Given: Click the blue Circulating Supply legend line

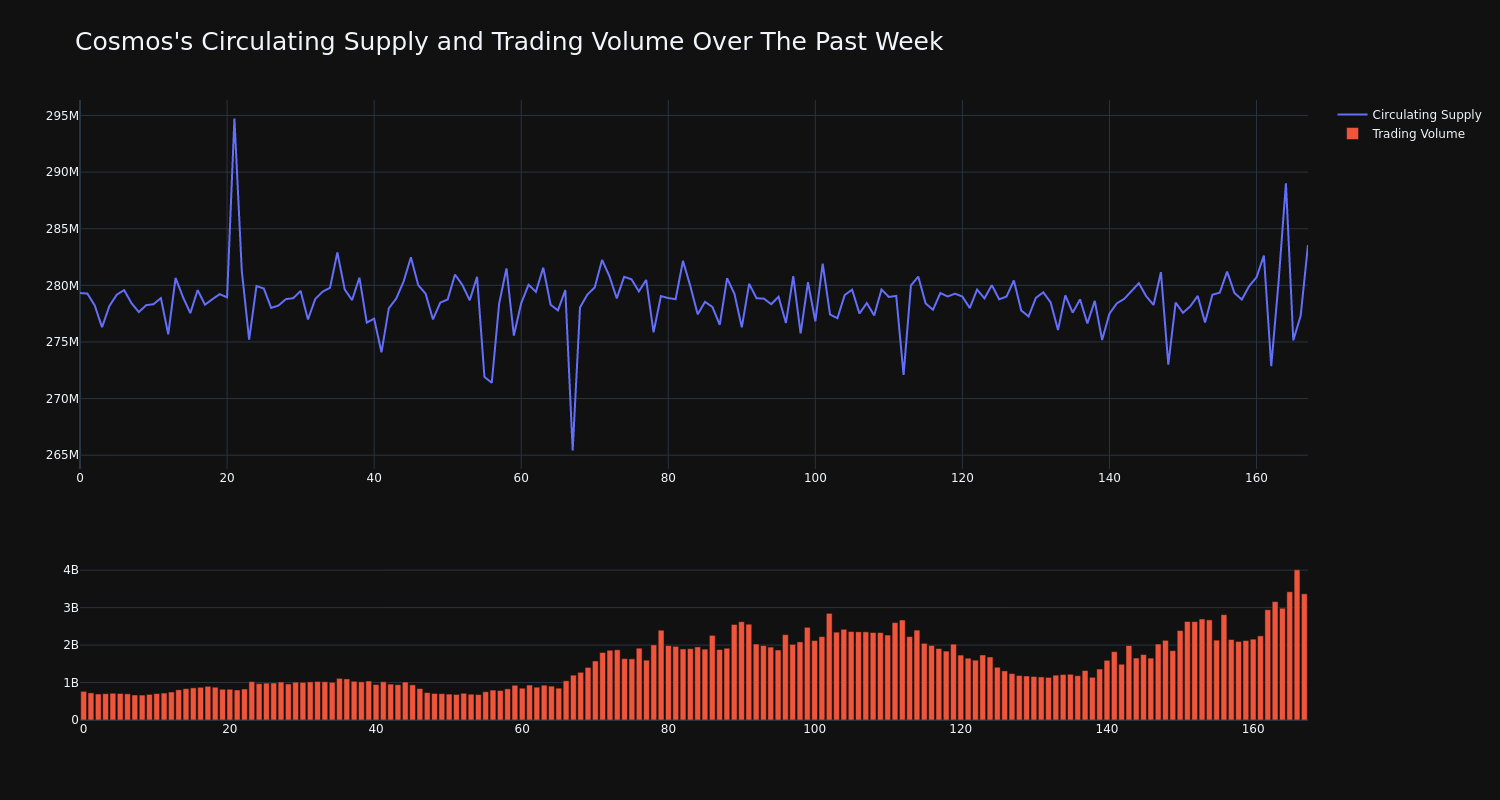Looking at the screenshot, I should point(1352,115).
